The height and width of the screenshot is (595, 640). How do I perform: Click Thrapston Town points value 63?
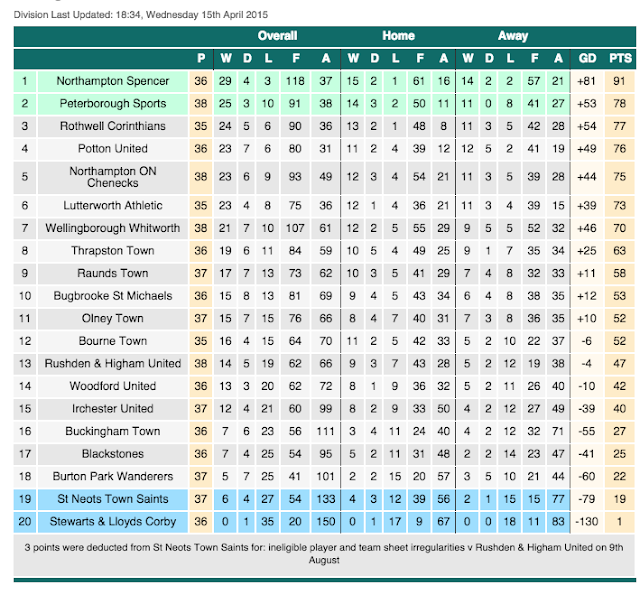tap(619, 251)
